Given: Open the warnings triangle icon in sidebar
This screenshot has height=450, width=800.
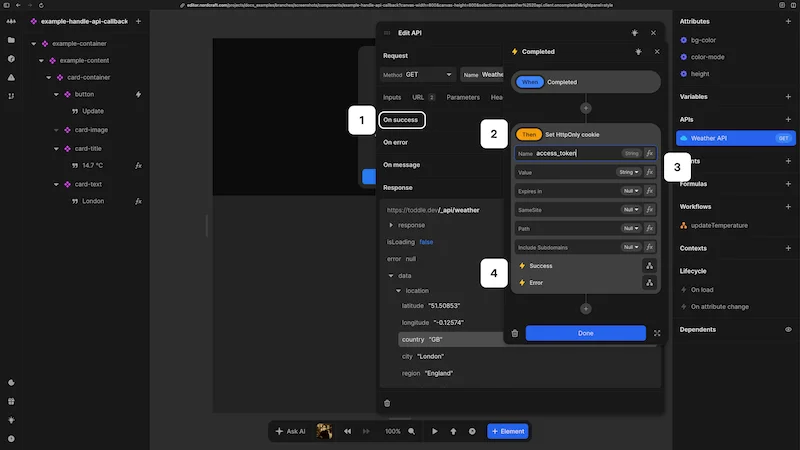Looking at the screenshot, I should pos(11,78).
